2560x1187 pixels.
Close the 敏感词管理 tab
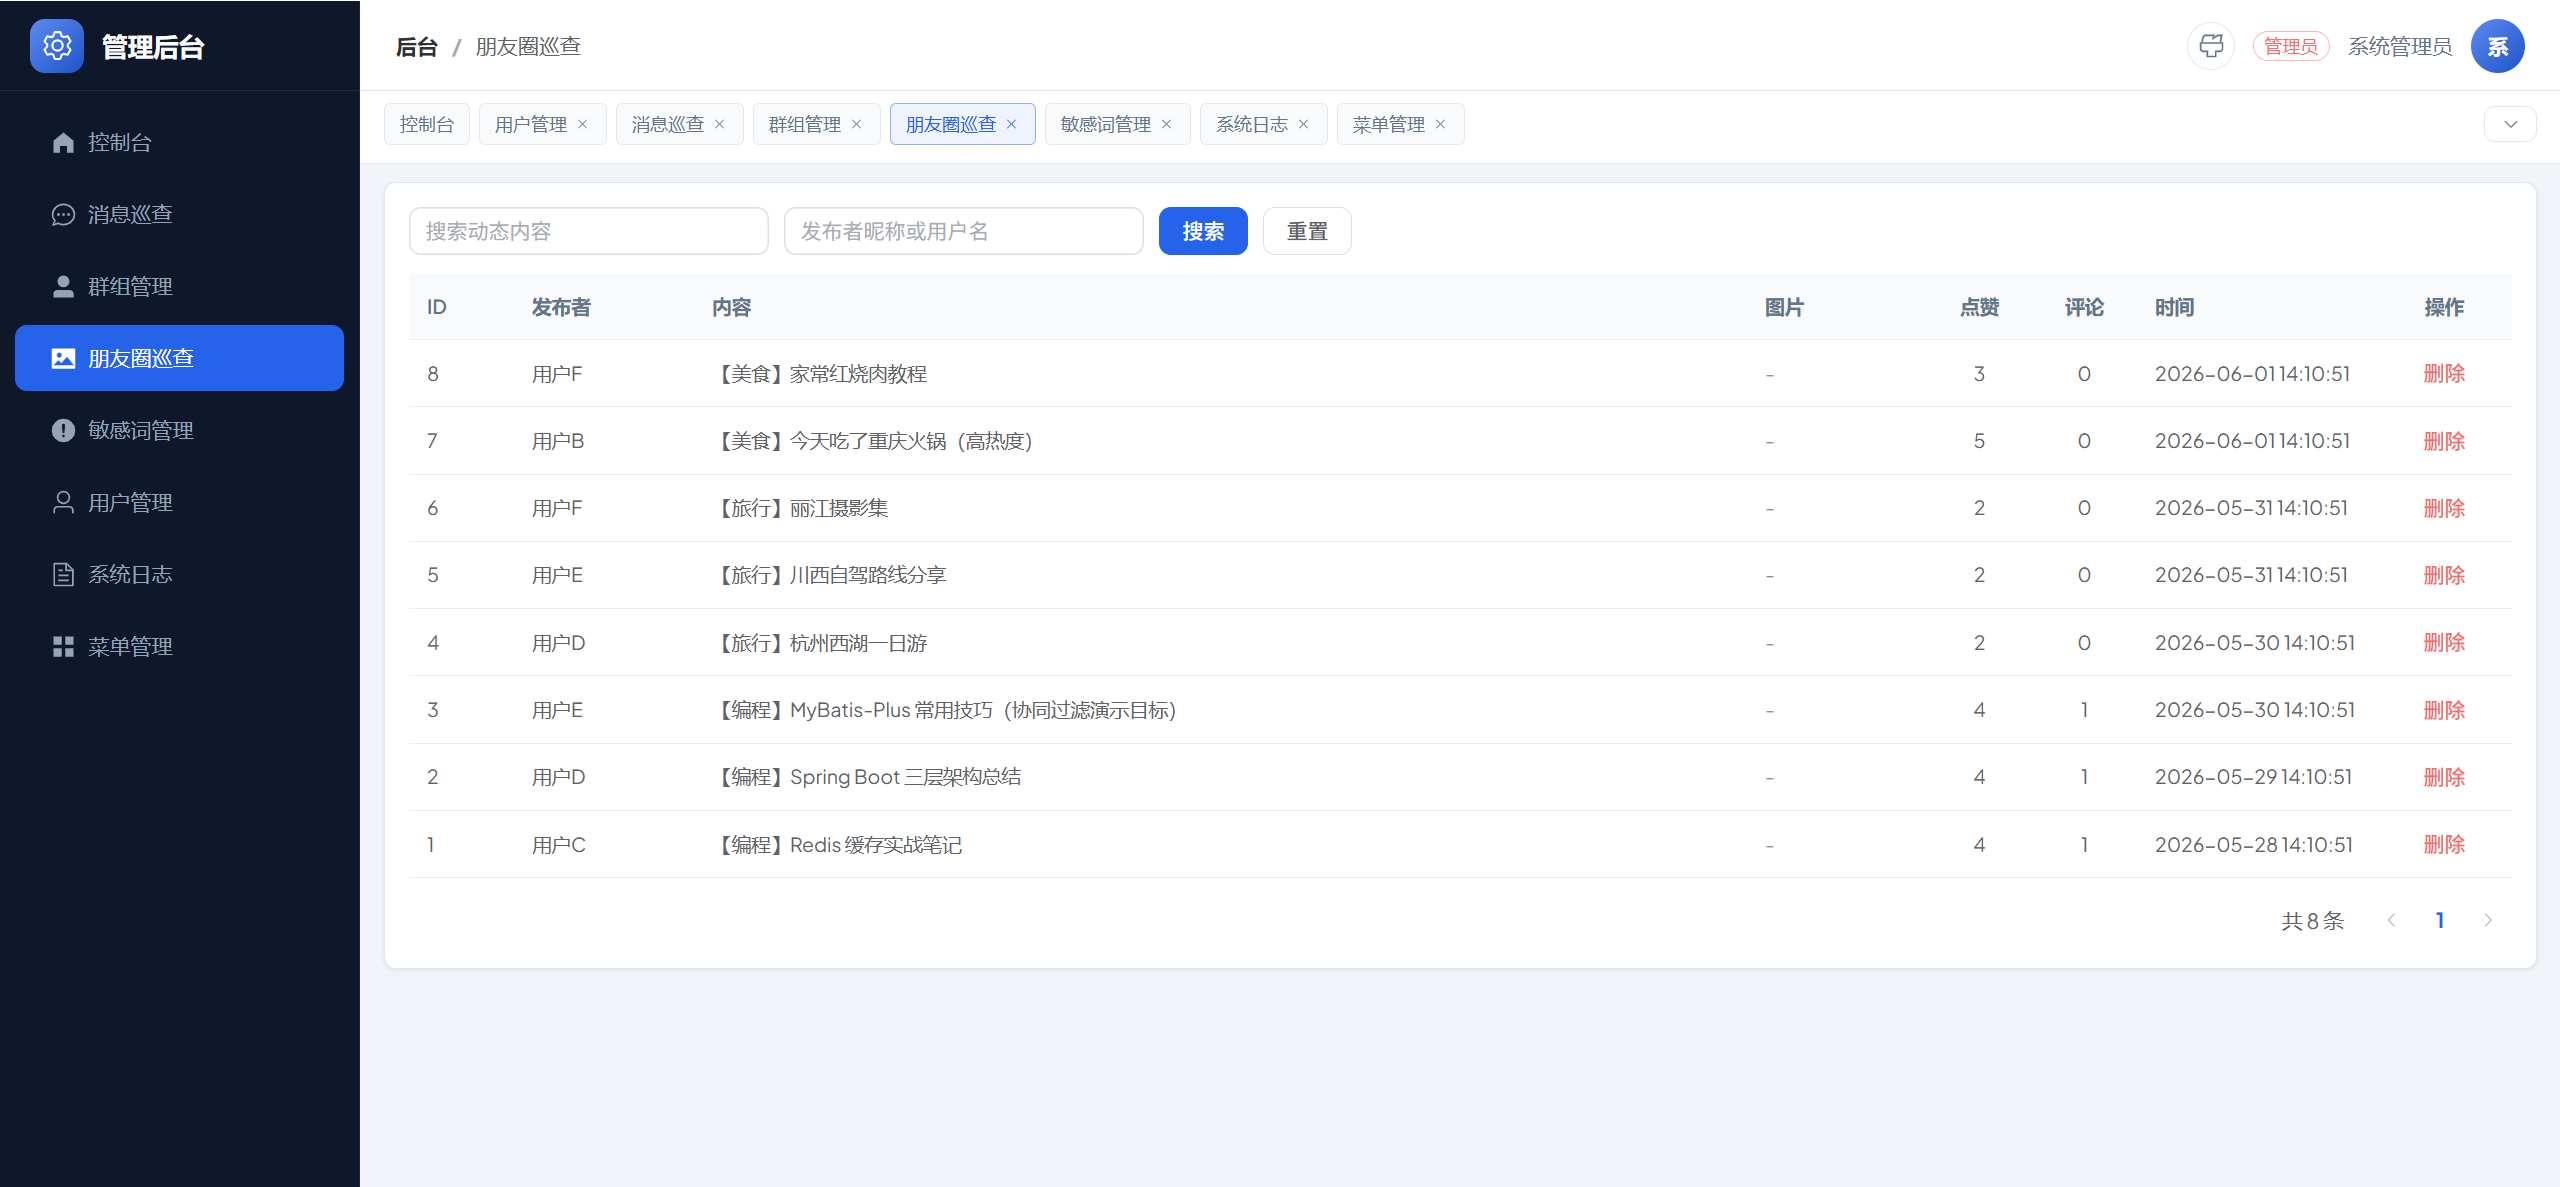[x=1166, y=124]
